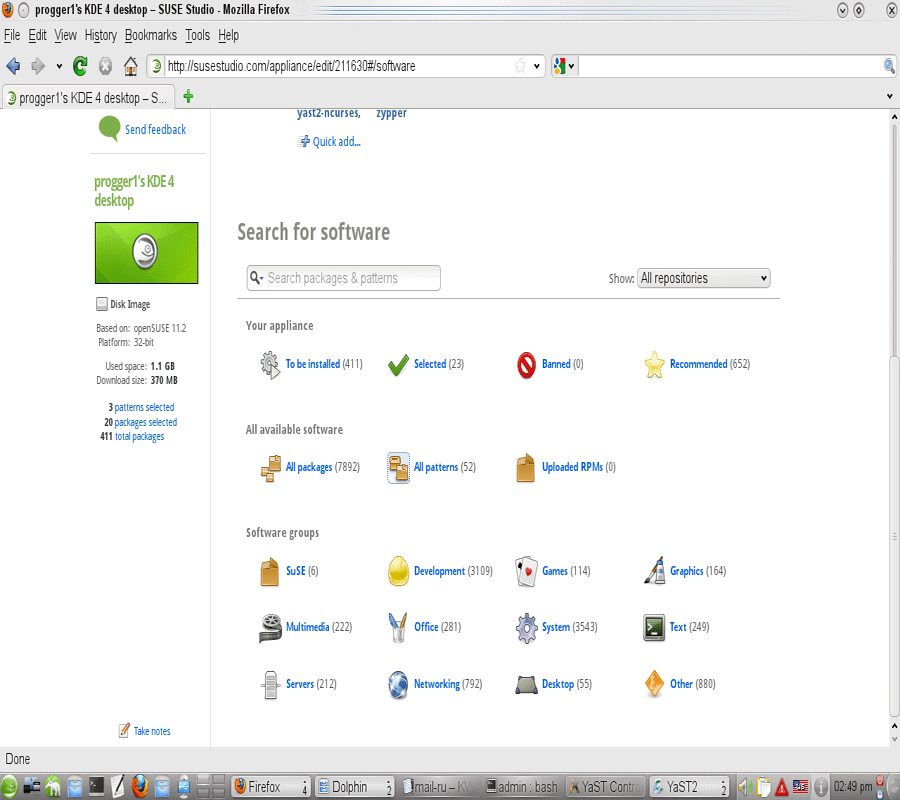900x800 pixels.
Task: Open the navigation history dropdown arrow
Action: click(x=59, y=67)
